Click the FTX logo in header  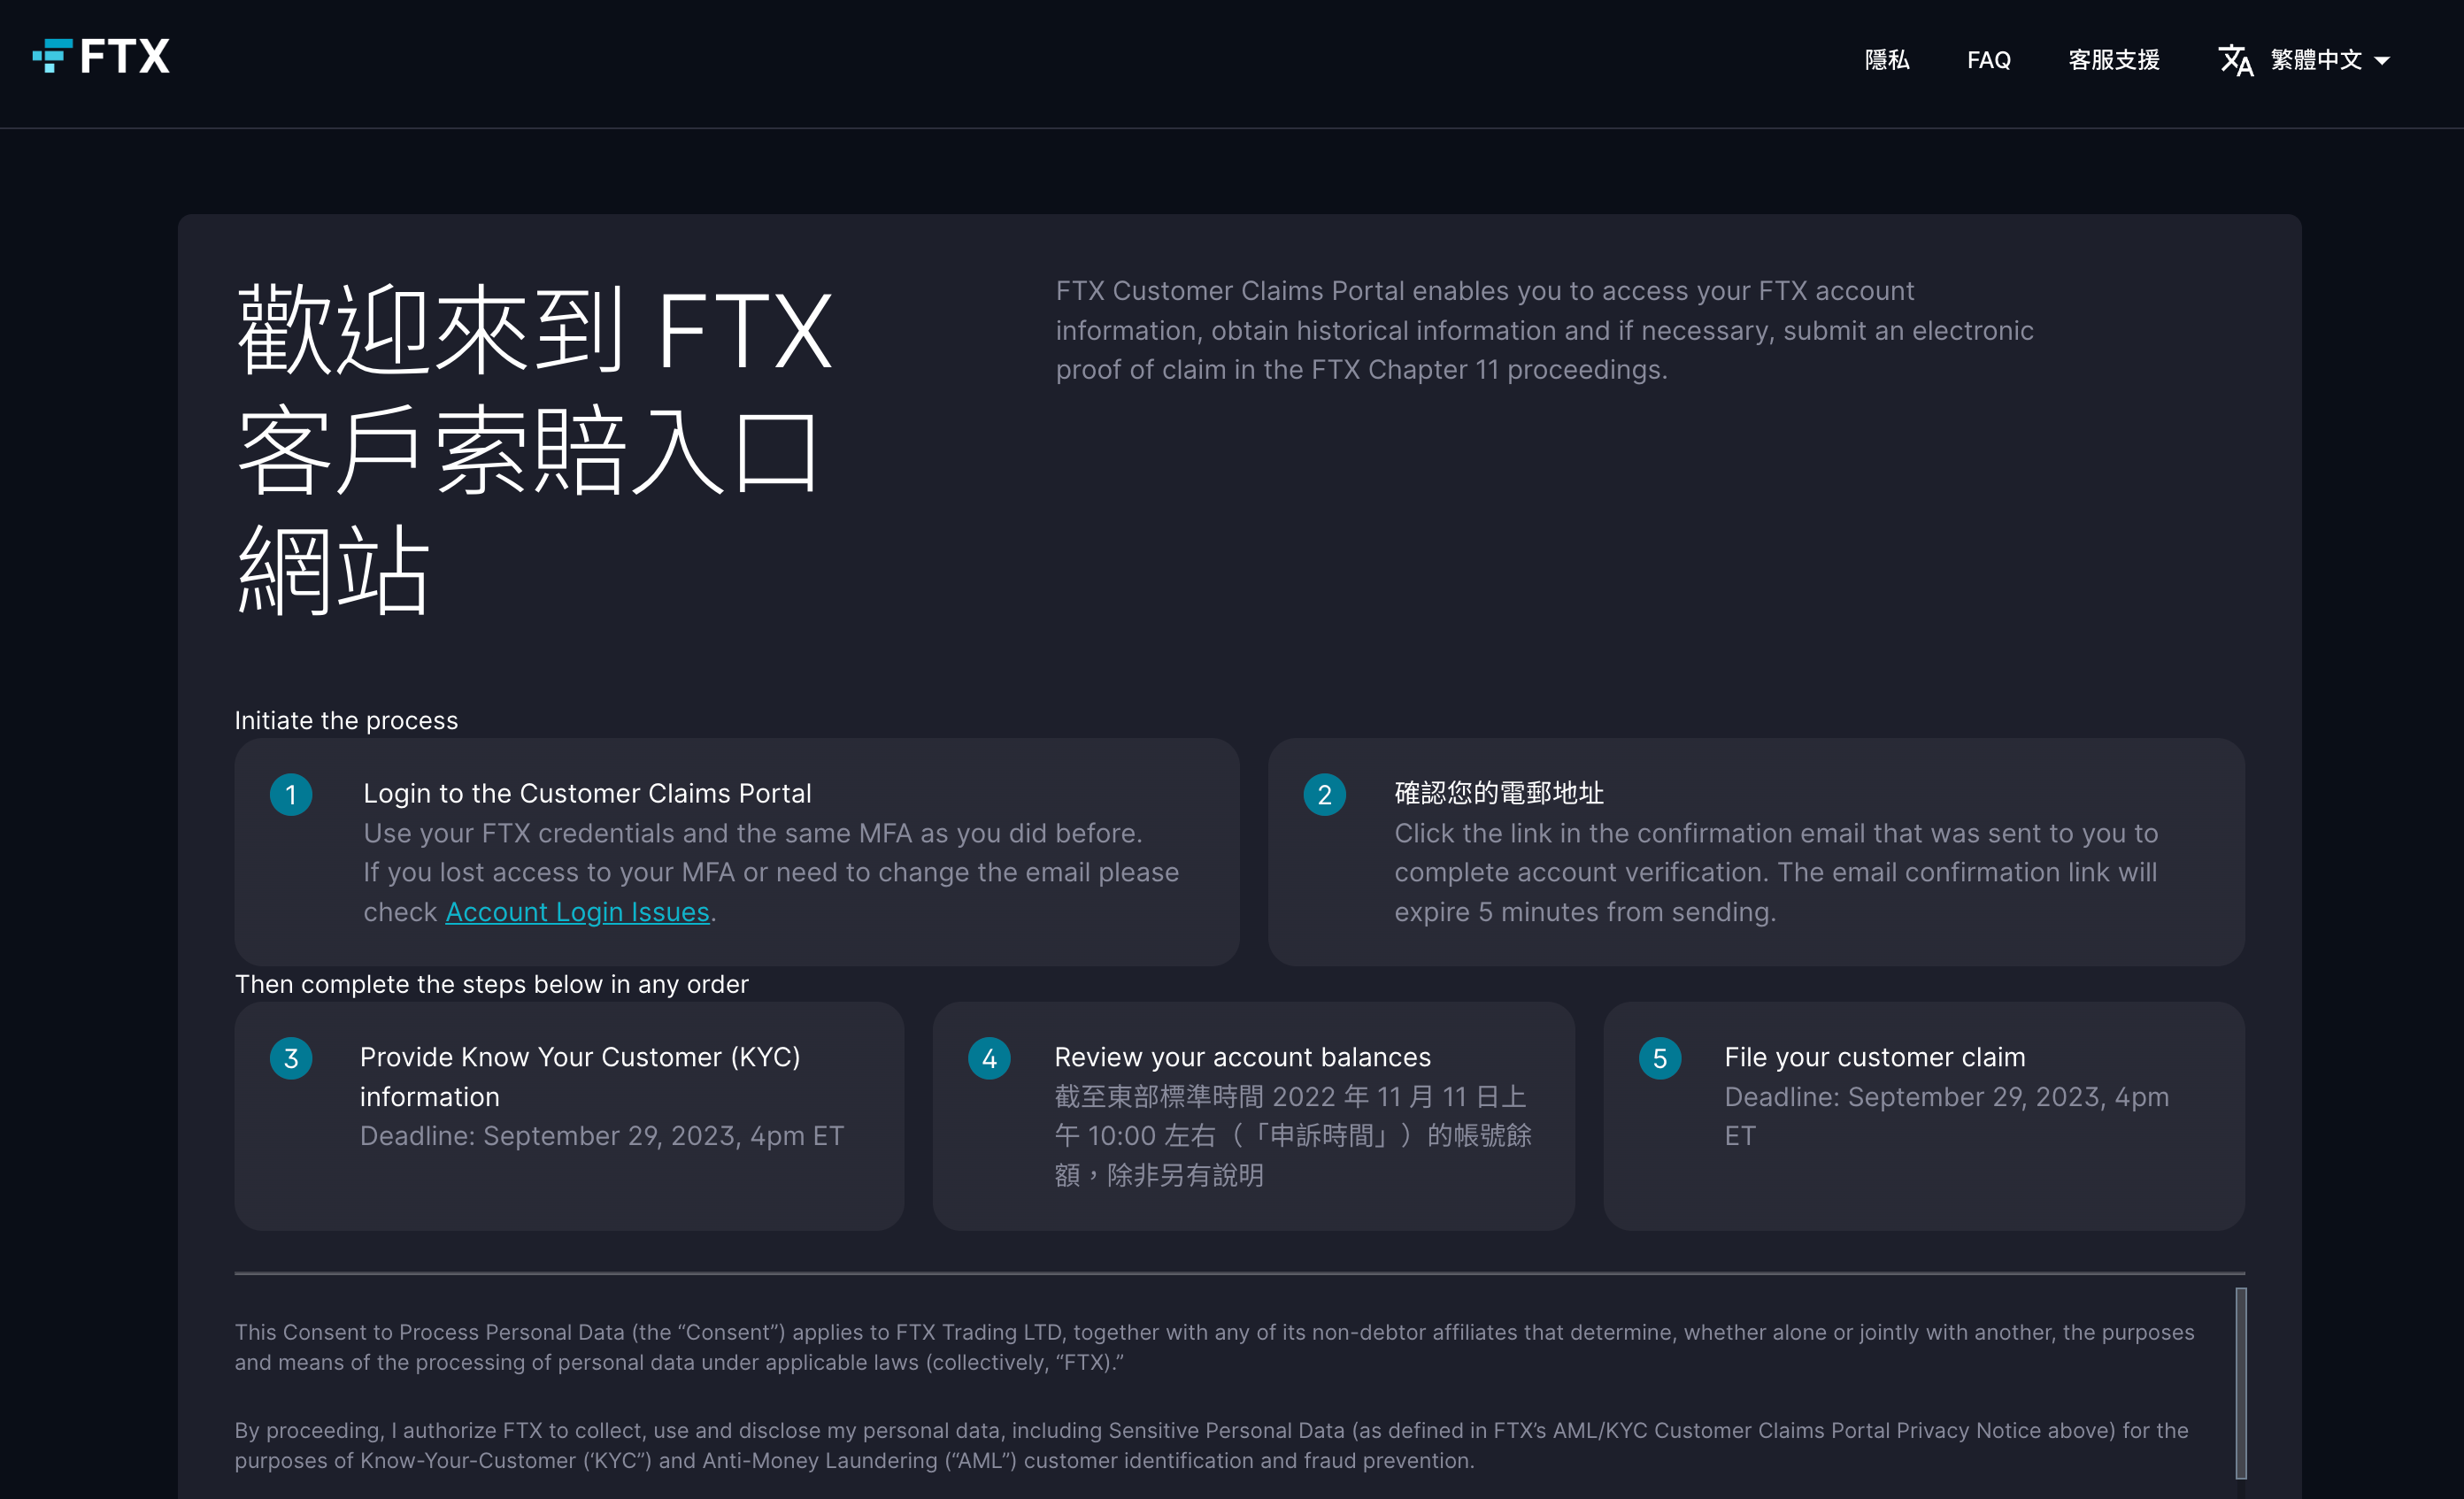tap(101, 57)
